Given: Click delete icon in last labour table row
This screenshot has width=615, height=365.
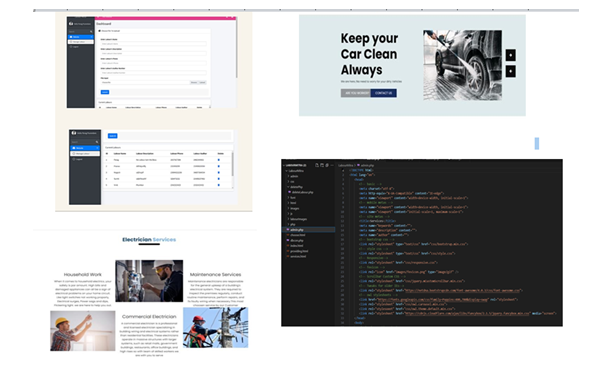Looking at the screenshot, I should 219,185.
